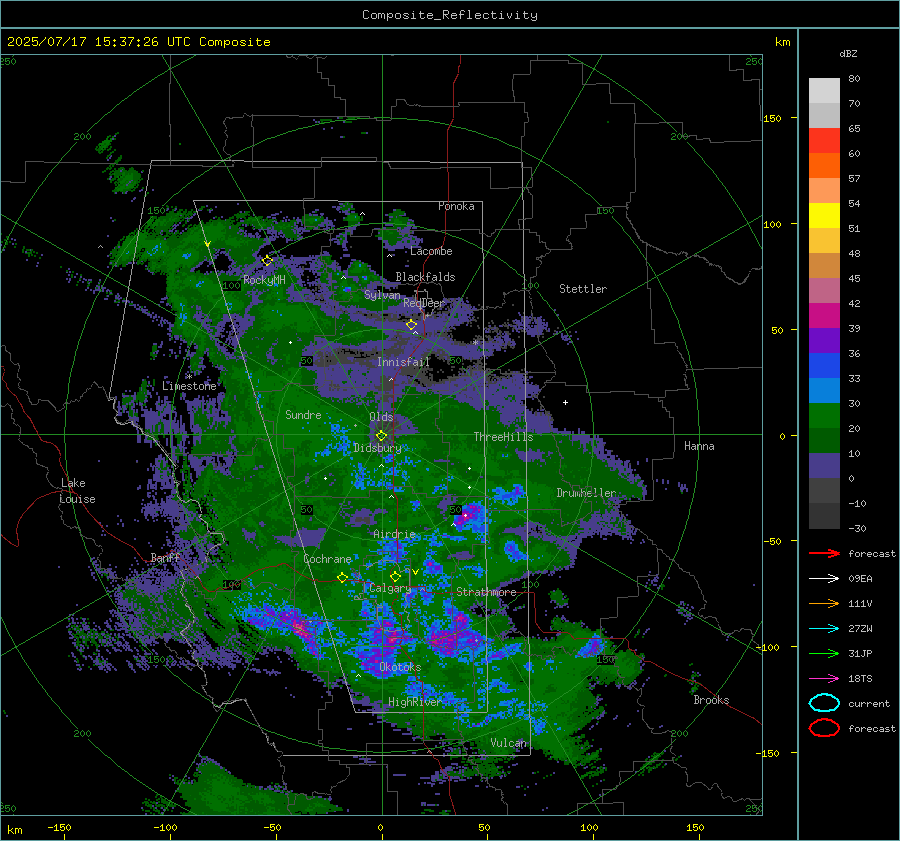Click the Stettler label
Screen dimensions: 900x841
coord(583,289)
